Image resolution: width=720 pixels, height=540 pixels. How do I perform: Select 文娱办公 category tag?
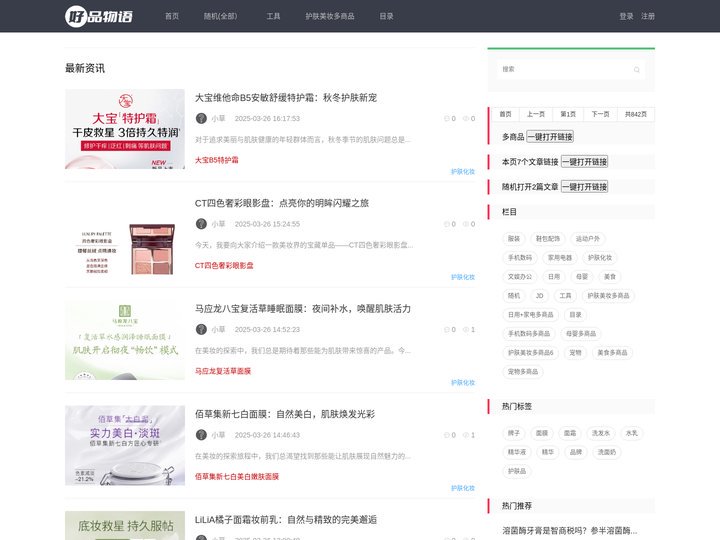click(x=520, y=276)
